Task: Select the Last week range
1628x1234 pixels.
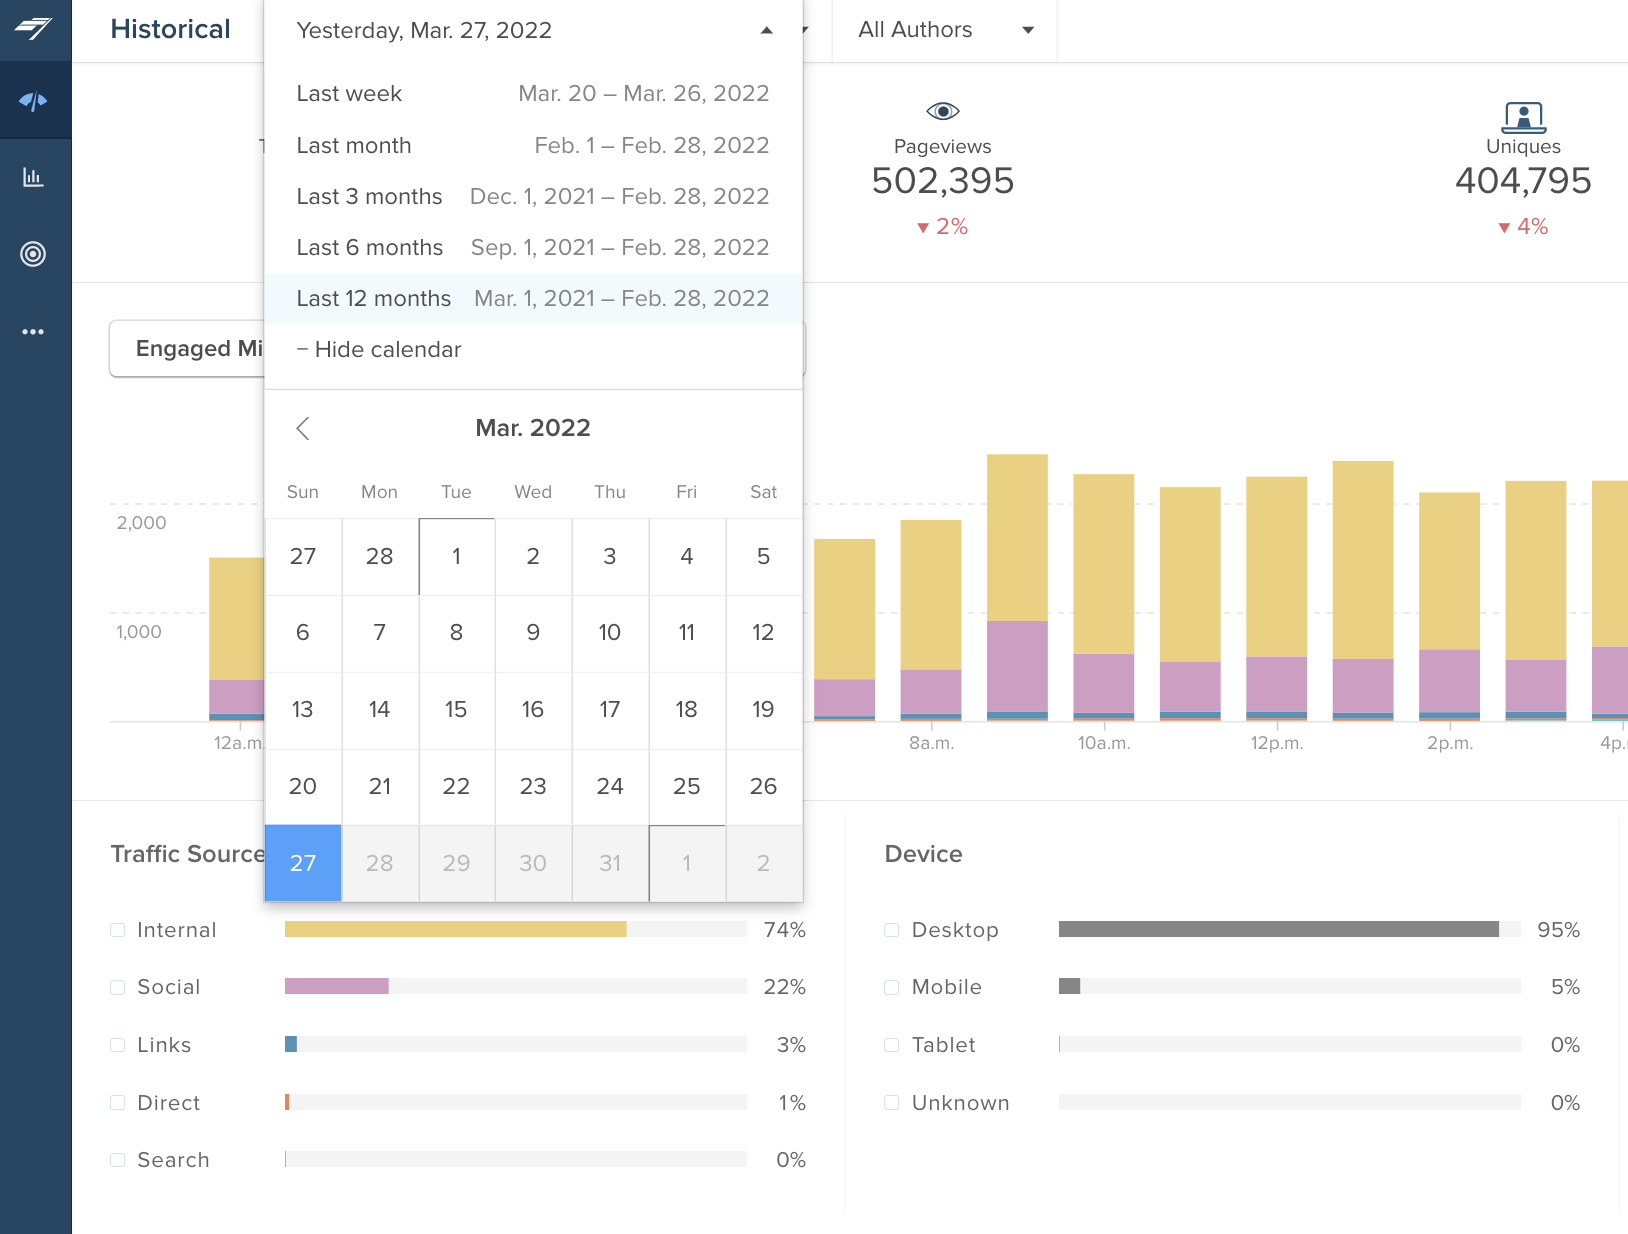Action: [x=533, y=94]
